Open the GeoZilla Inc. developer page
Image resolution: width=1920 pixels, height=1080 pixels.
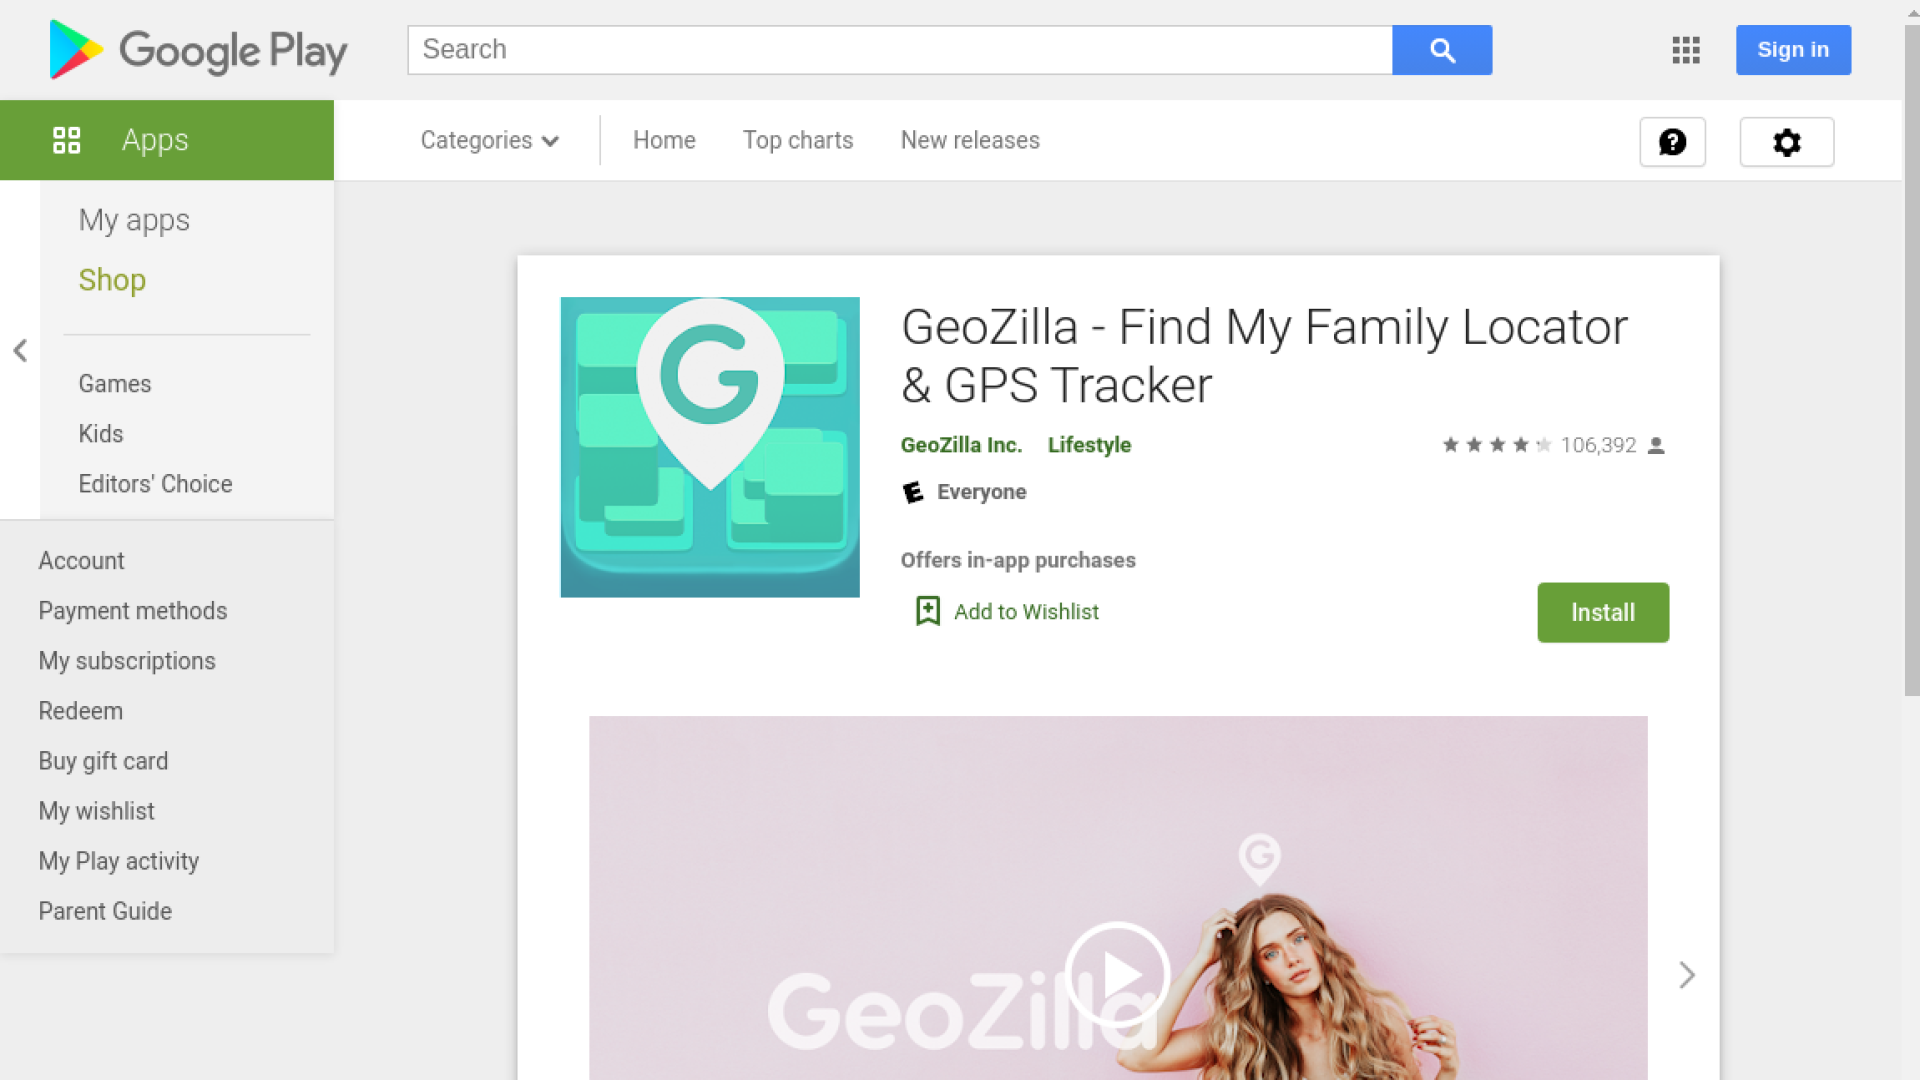[961, 445]
